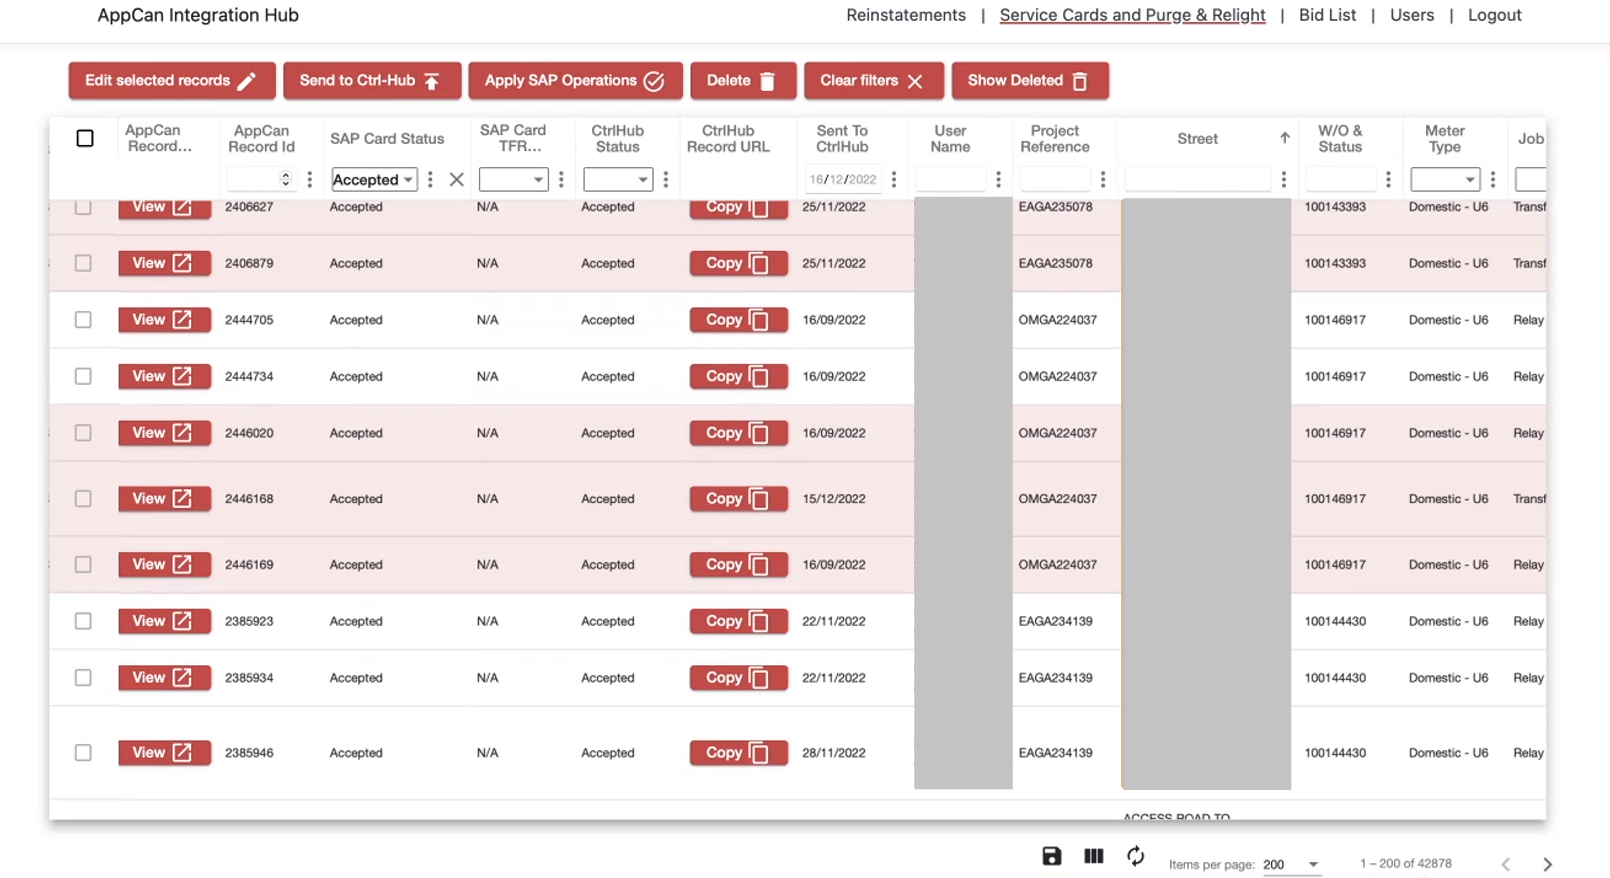Screen dimensions: 1610x878
Task: Click the Sent To CtrlHub date filter field
Action: click(843, 180)
